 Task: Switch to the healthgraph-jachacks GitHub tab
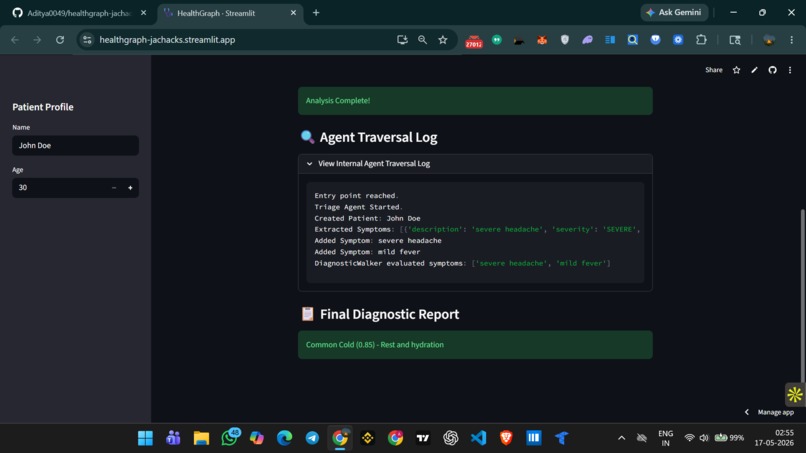pos(77,13)
